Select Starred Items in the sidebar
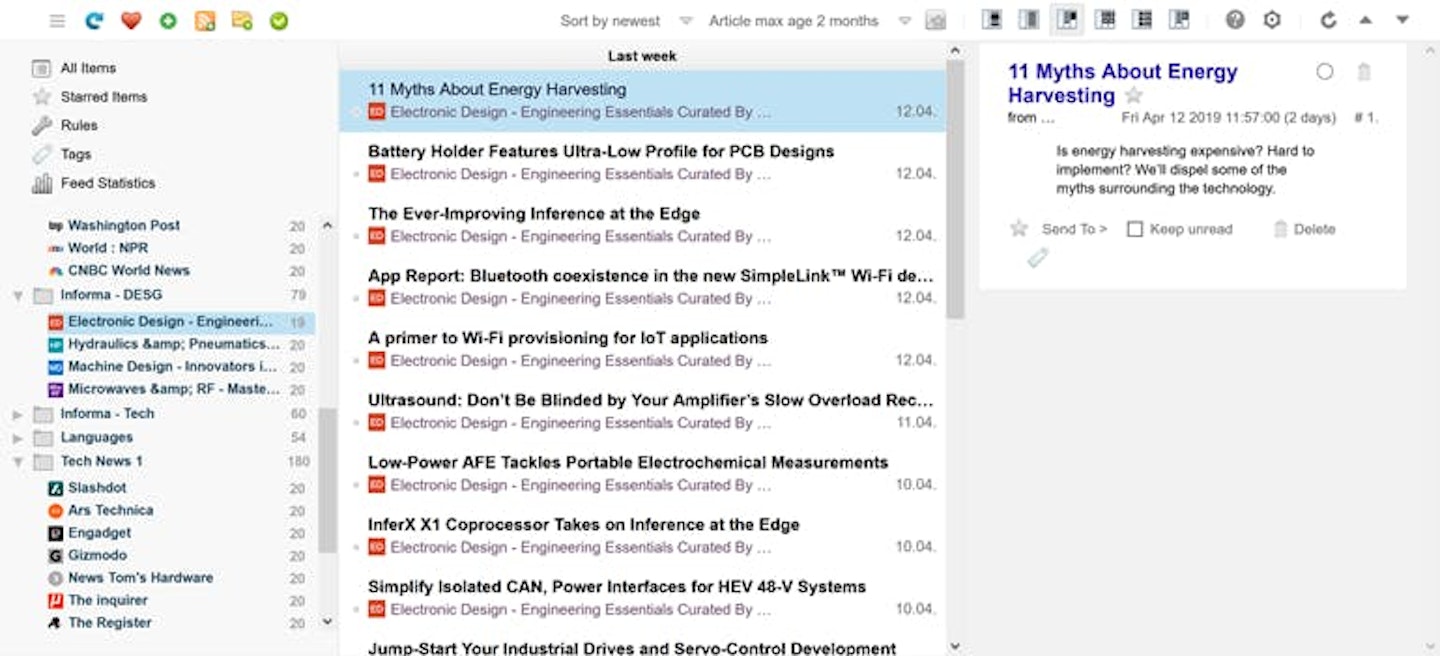Viewport: 1440px width, 656px height. coord(103,97)
